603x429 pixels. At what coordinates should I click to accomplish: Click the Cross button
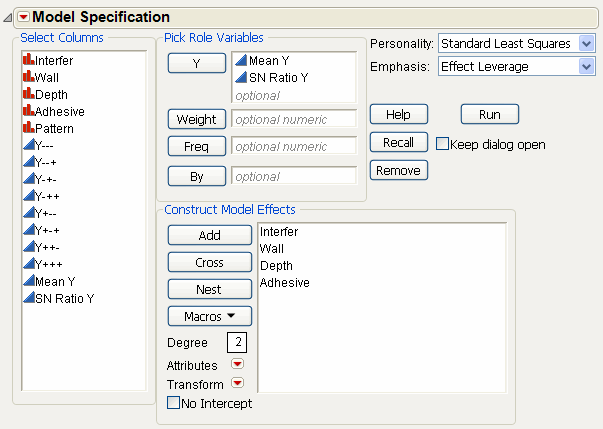pos(209,262)
